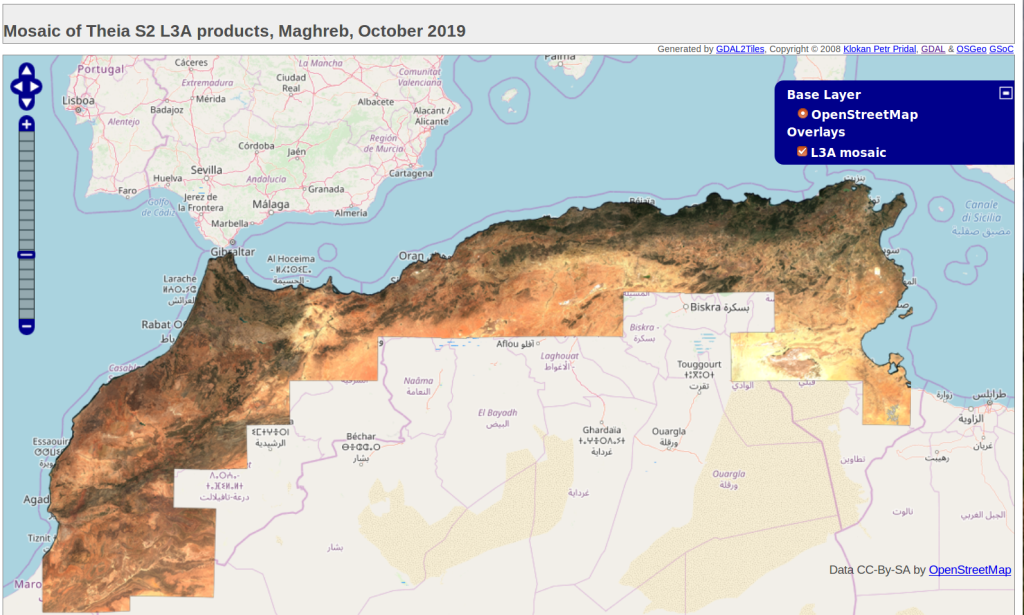The image size is (1024, 615).
Task: Pan the map south with down arrow
Action: [26, 102]
